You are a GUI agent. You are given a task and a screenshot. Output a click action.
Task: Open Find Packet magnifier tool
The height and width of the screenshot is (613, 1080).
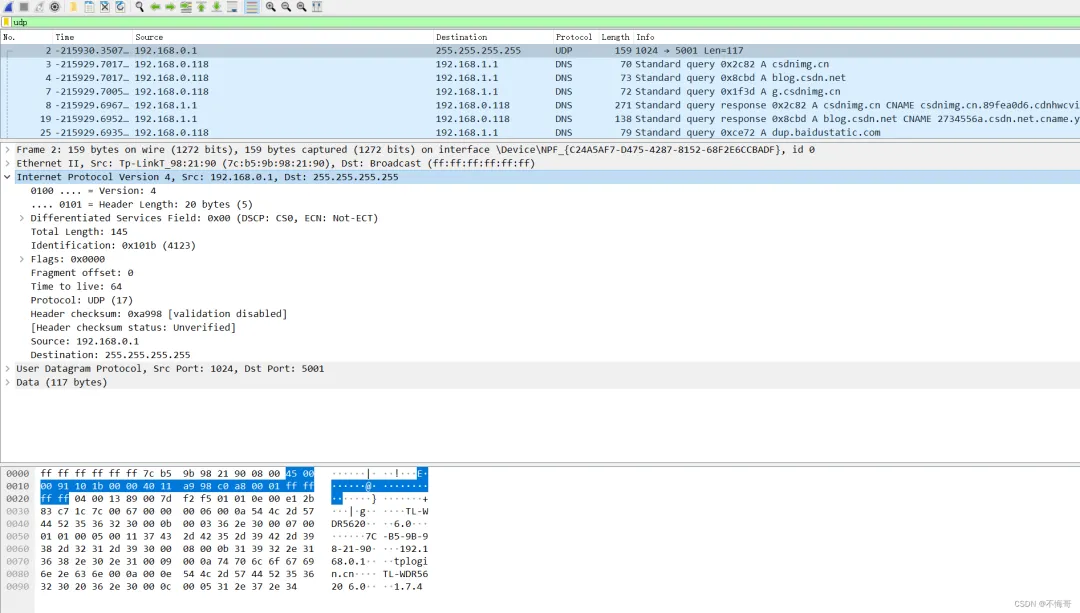point(139,6)
